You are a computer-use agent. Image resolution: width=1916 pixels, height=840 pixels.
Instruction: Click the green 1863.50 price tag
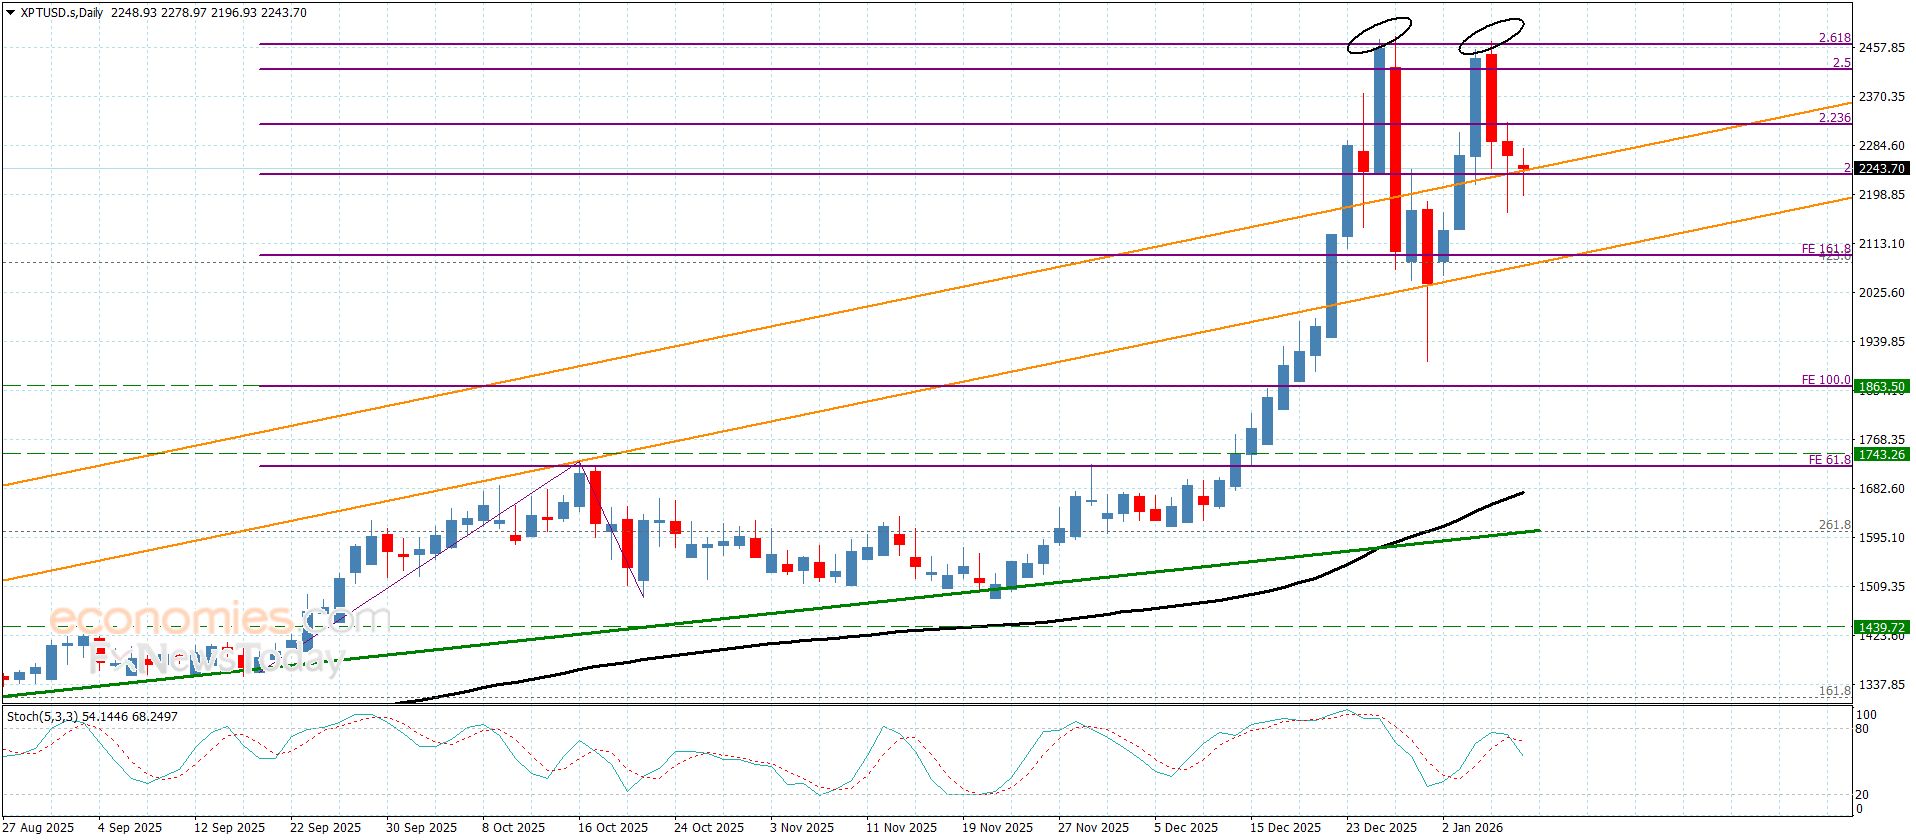pos(1881,386)
